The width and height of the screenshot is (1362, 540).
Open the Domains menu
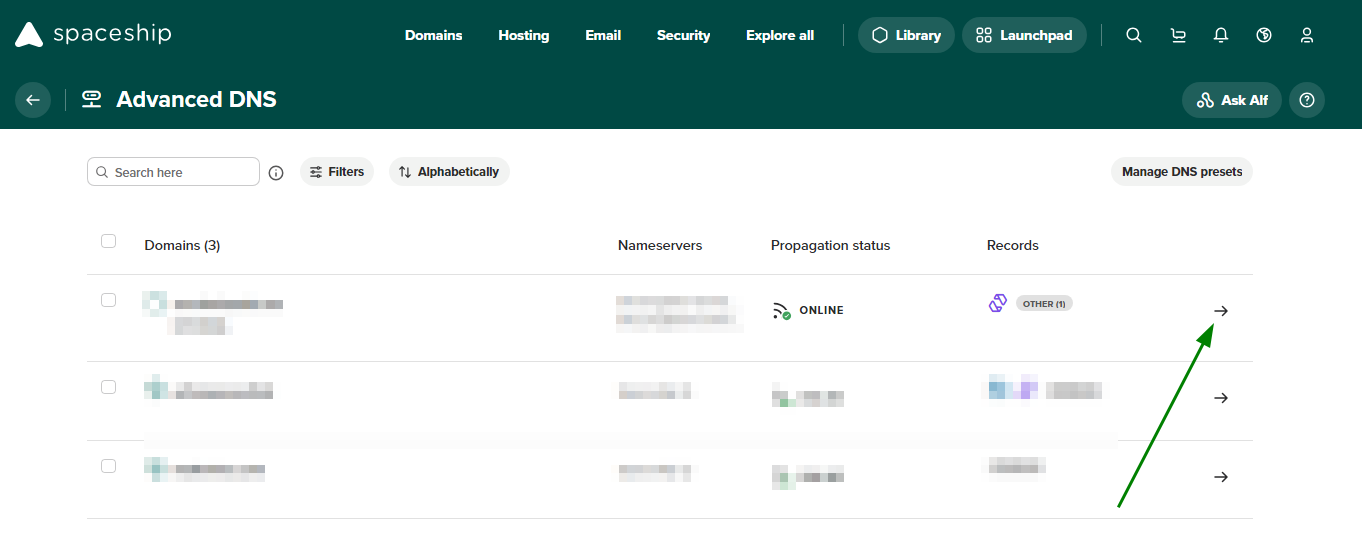coord(433,35)
